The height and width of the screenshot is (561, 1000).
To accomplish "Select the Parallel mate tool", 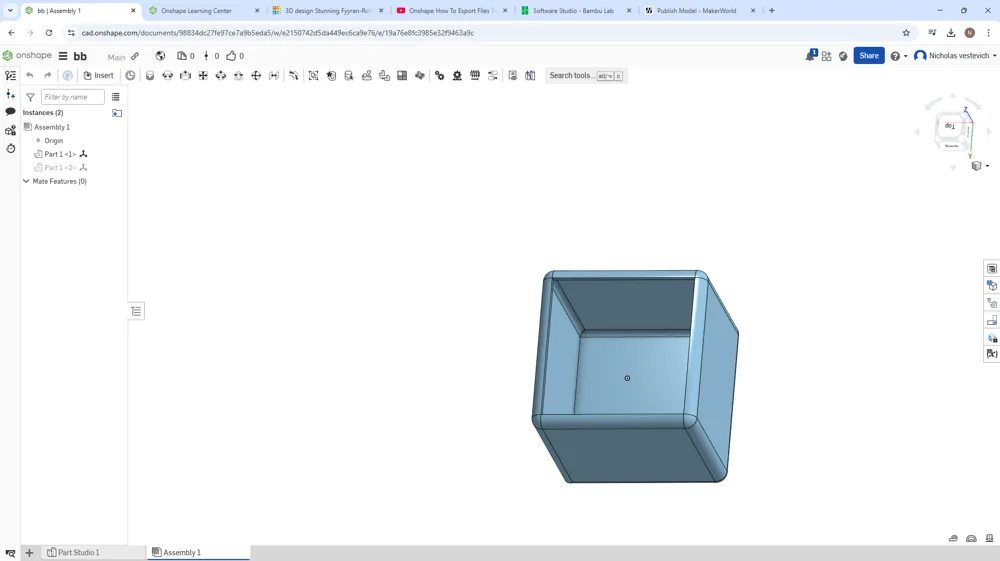I will coord(274,75).
